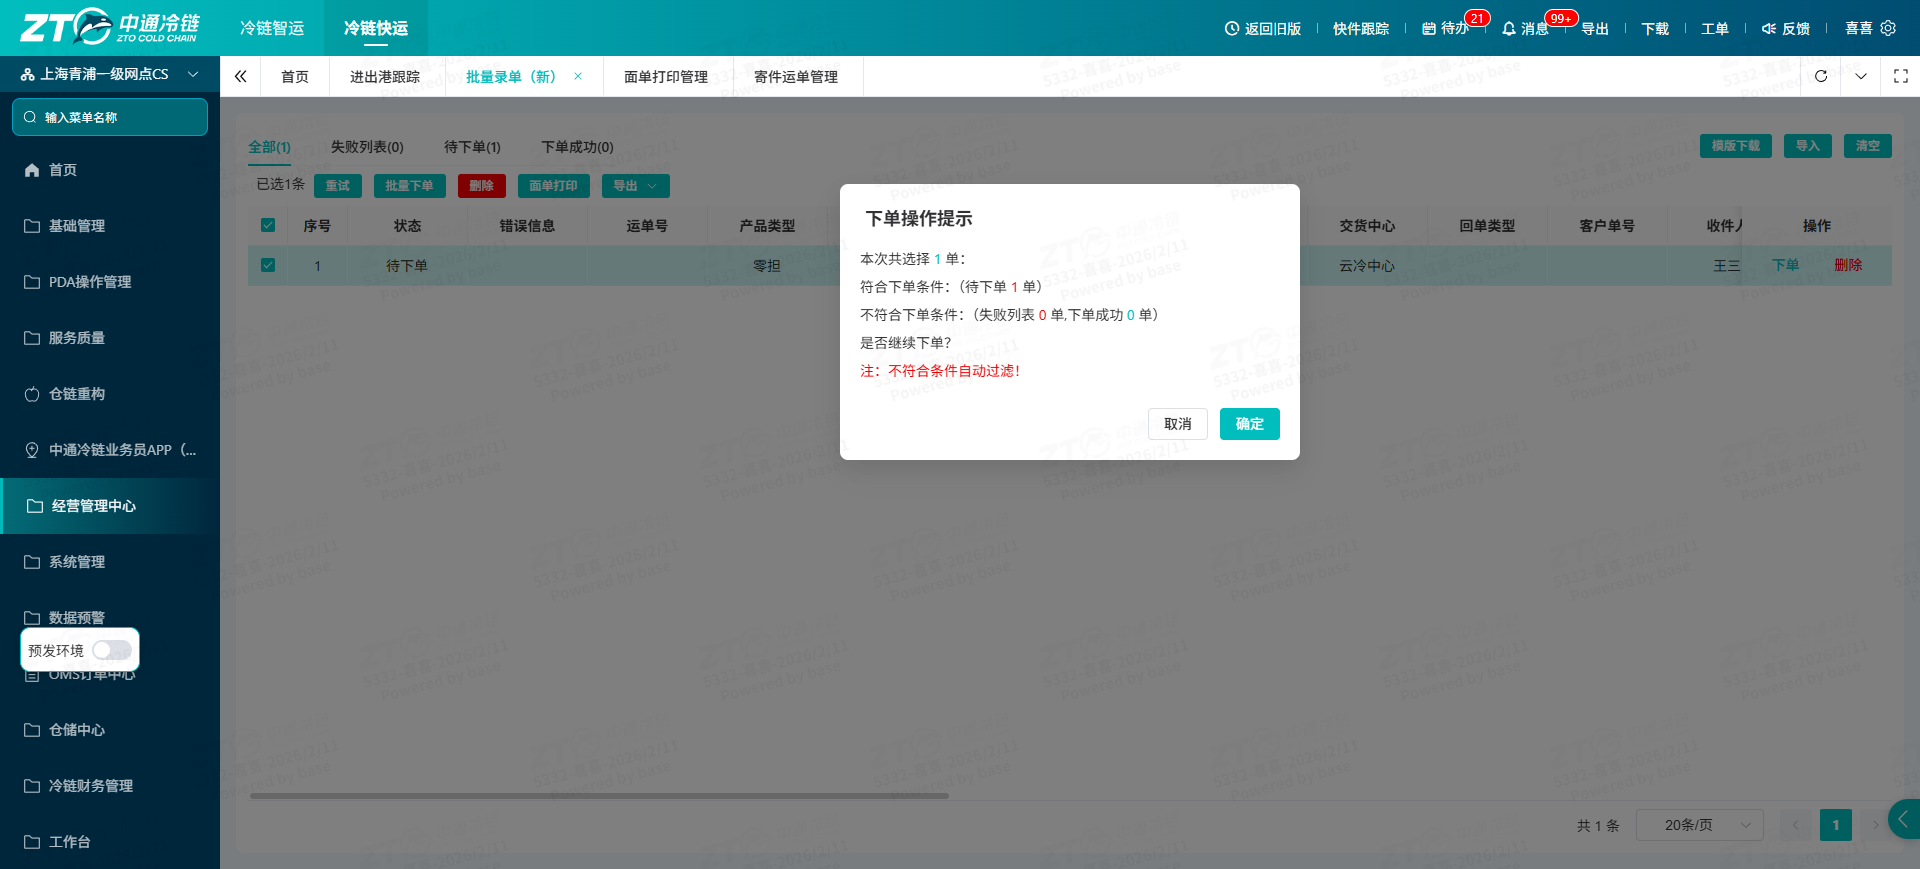Open the 20条/页 page size dropdown
1920x869 pixels.
pos(1700,825)
